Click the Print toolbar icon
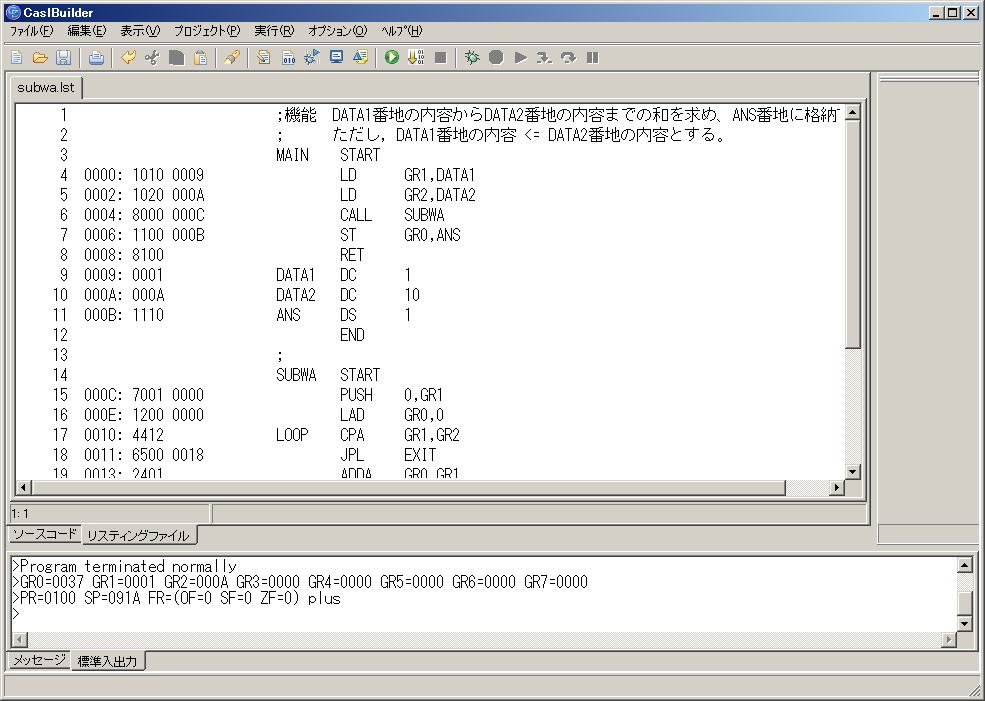Screen dimensions: 985x701 (x=96, y=58)
